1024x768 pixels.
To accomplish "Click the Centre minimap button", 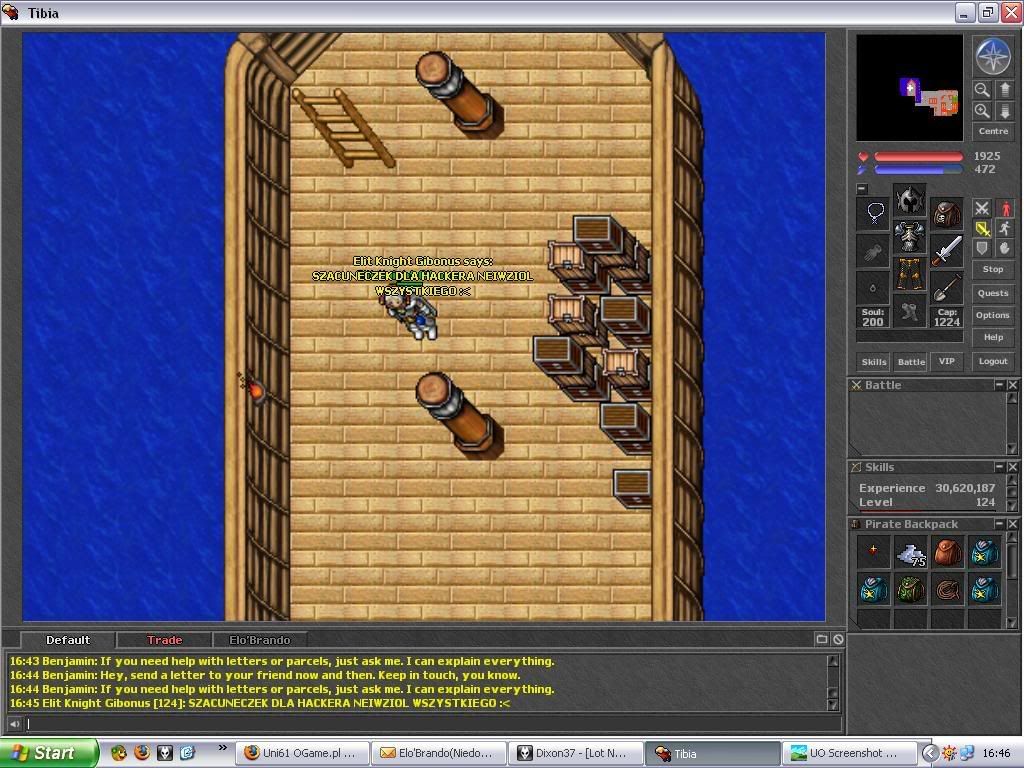I will tap(993, 131).
